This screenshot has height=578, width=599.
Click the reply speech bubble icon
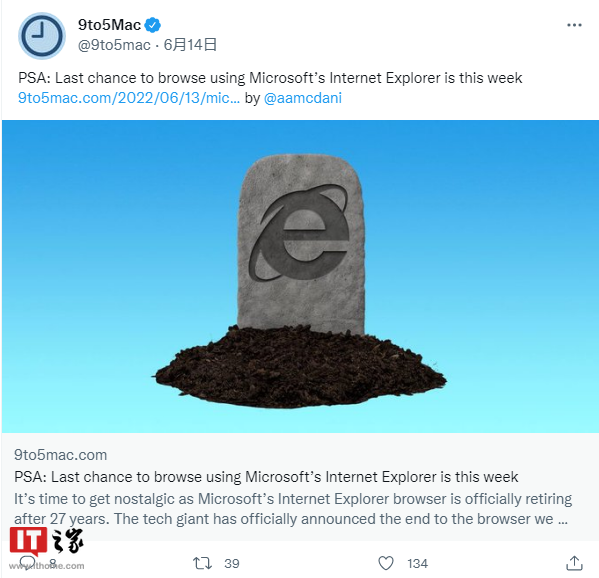[27, 563]
